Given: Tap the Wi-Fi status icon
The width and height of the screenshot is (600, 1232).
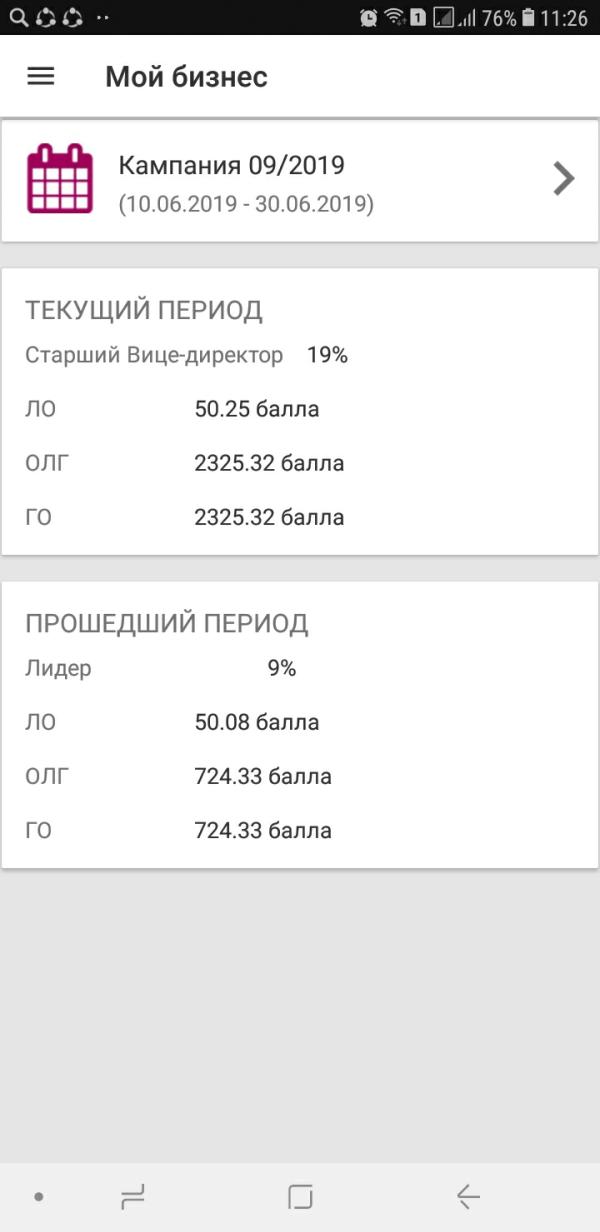Looking at the screenshot, I should (394, 17).
